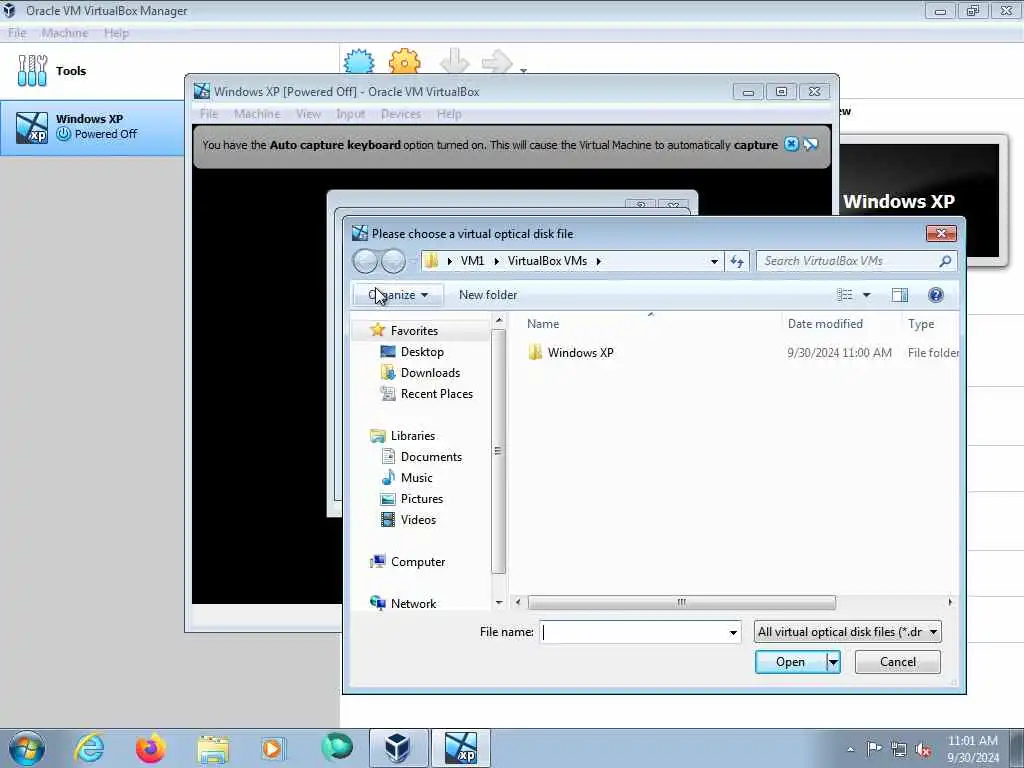This screenshot has width=1024, height=768.
Task: Open Music library
Action: click(x=416, y=478)
